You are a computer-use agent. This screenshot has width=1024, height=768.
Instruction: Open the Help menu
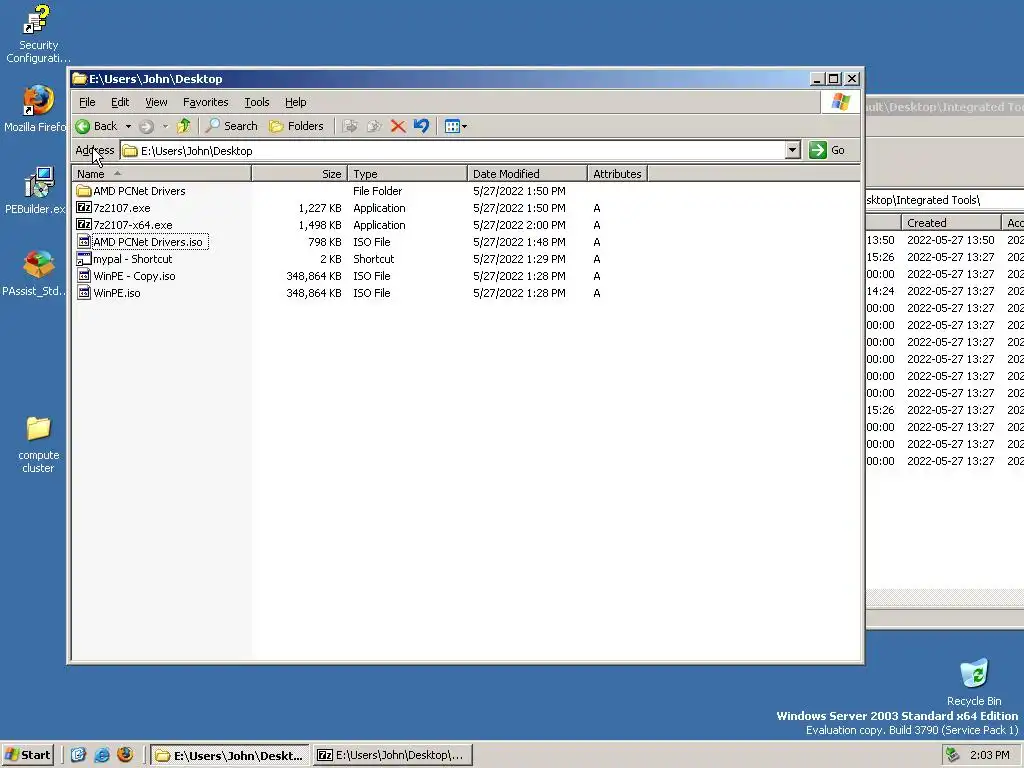[295, 102]
